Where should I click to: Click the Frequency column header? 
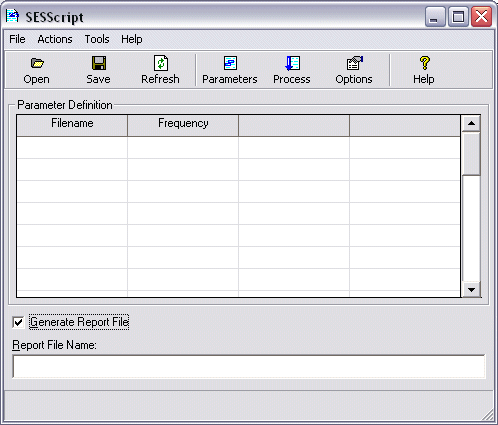pyautogui.click(x=183, y=125)
